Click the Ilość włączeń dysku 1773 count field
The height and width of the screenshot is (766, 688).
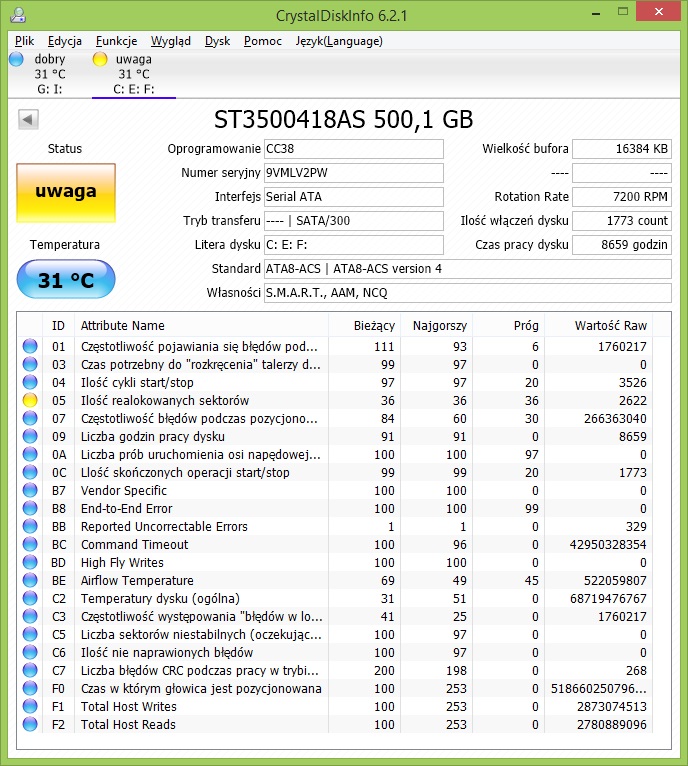coord(622,220)
